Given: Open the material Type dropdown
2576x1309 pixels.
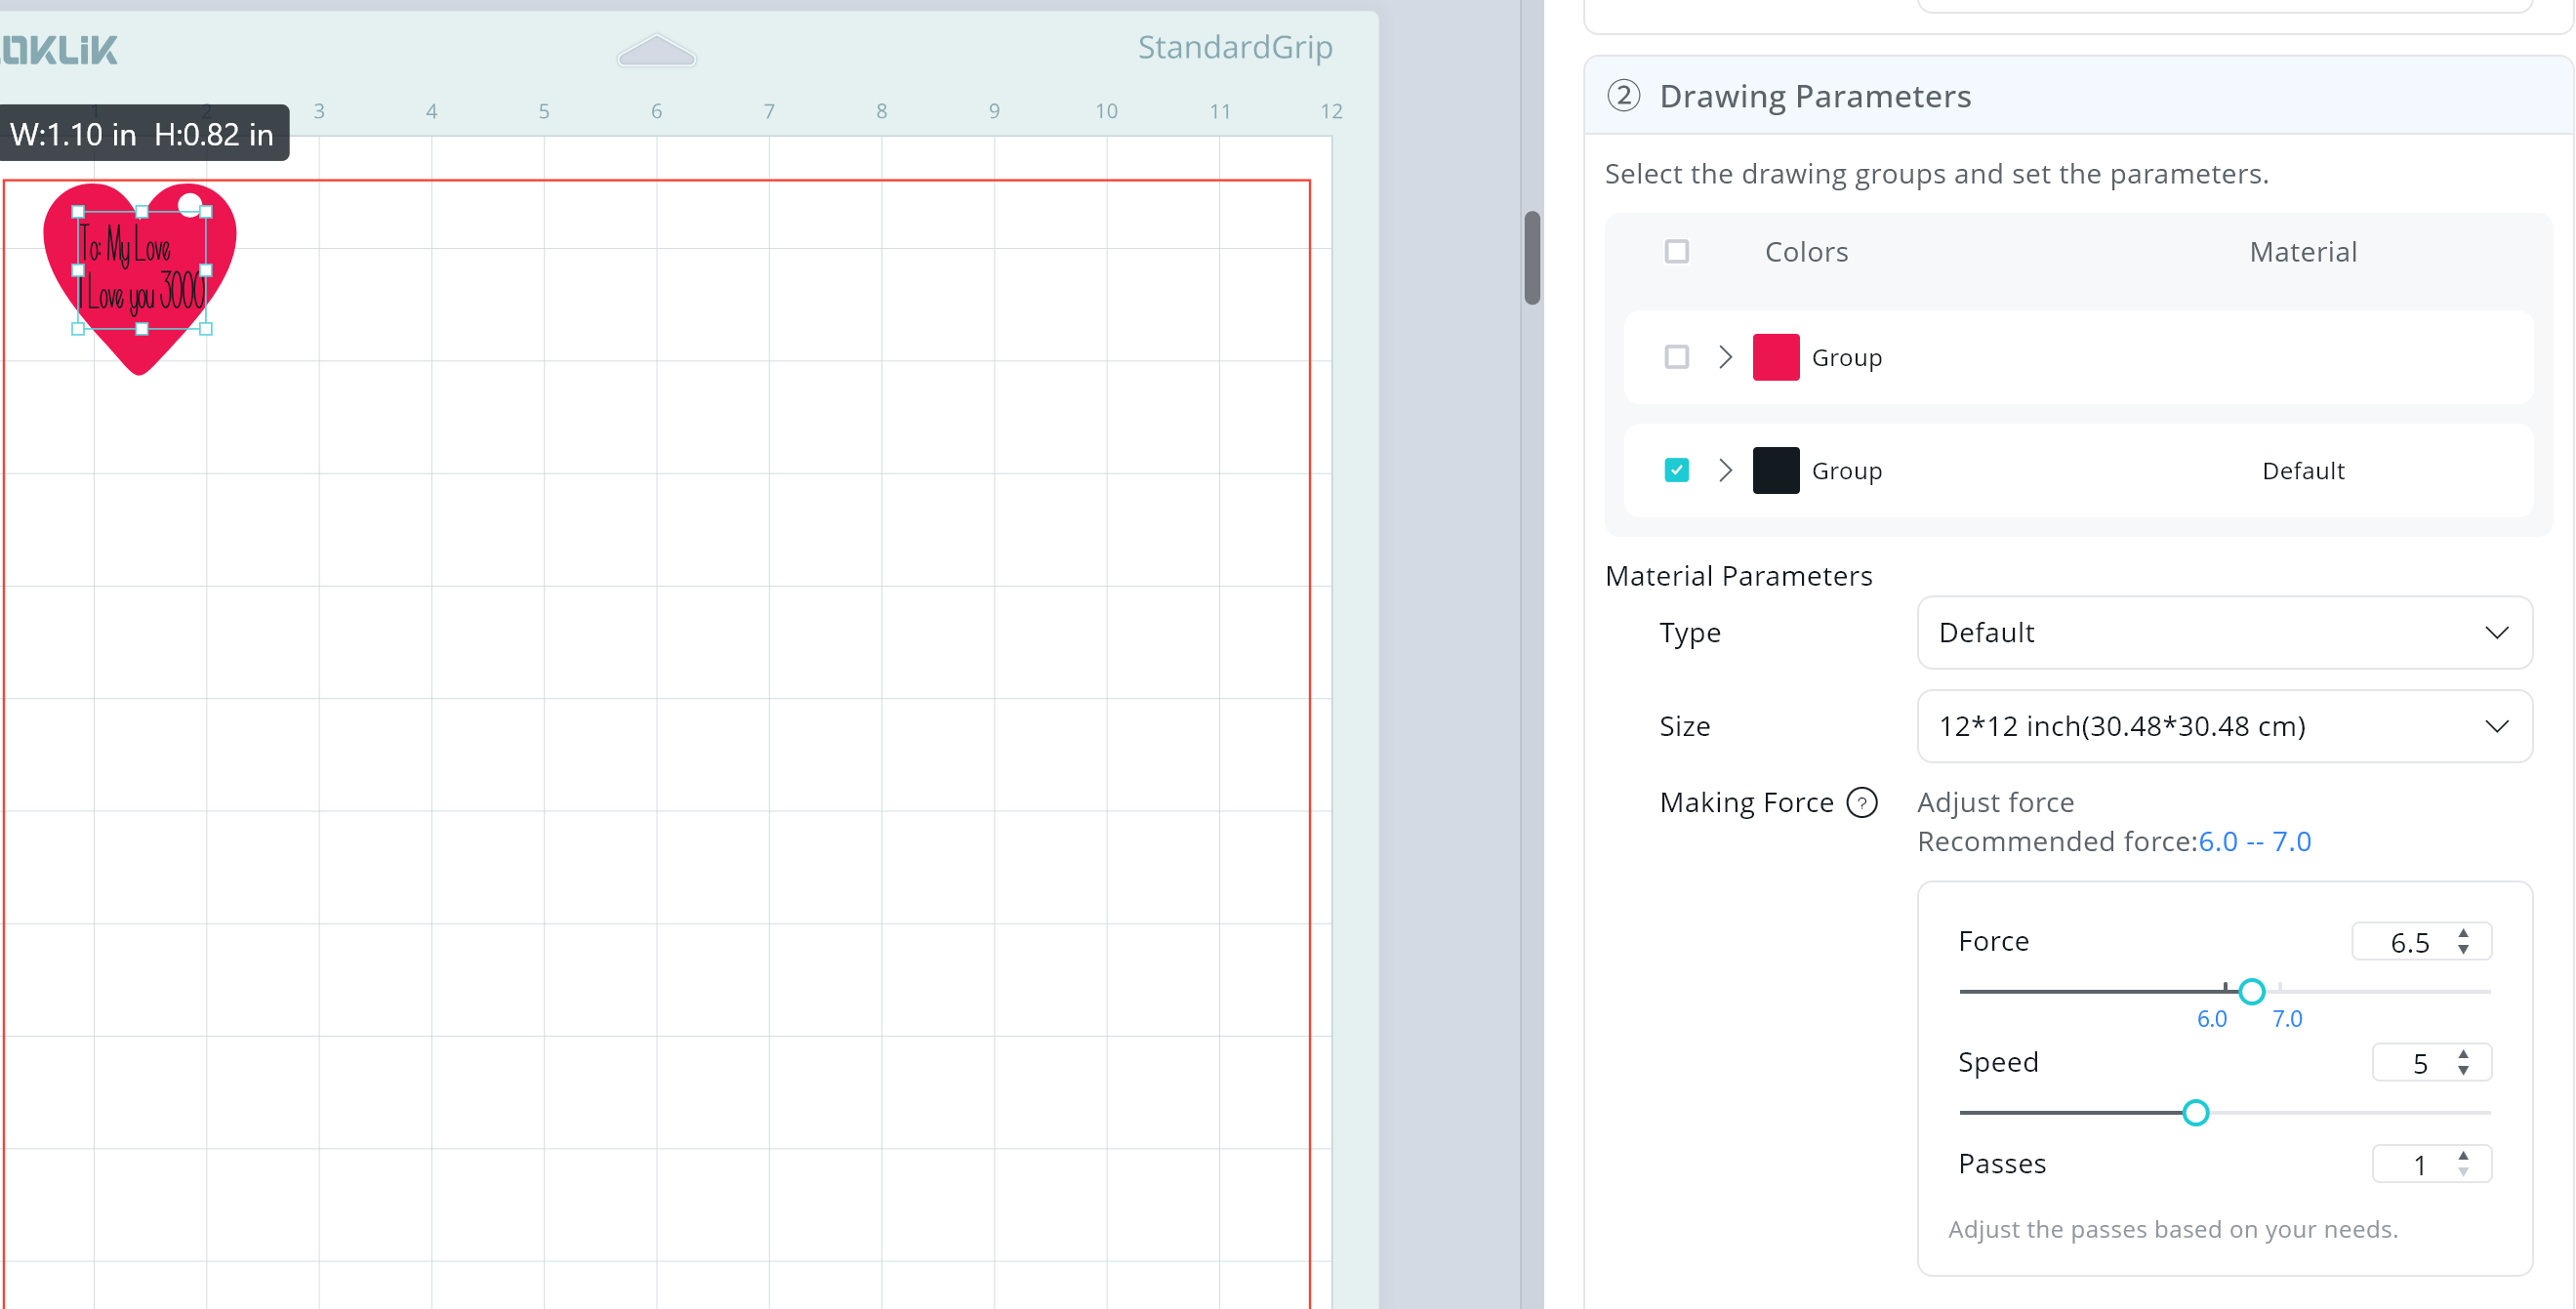Looking at the screenshot, I should (x=2224, y=632).
